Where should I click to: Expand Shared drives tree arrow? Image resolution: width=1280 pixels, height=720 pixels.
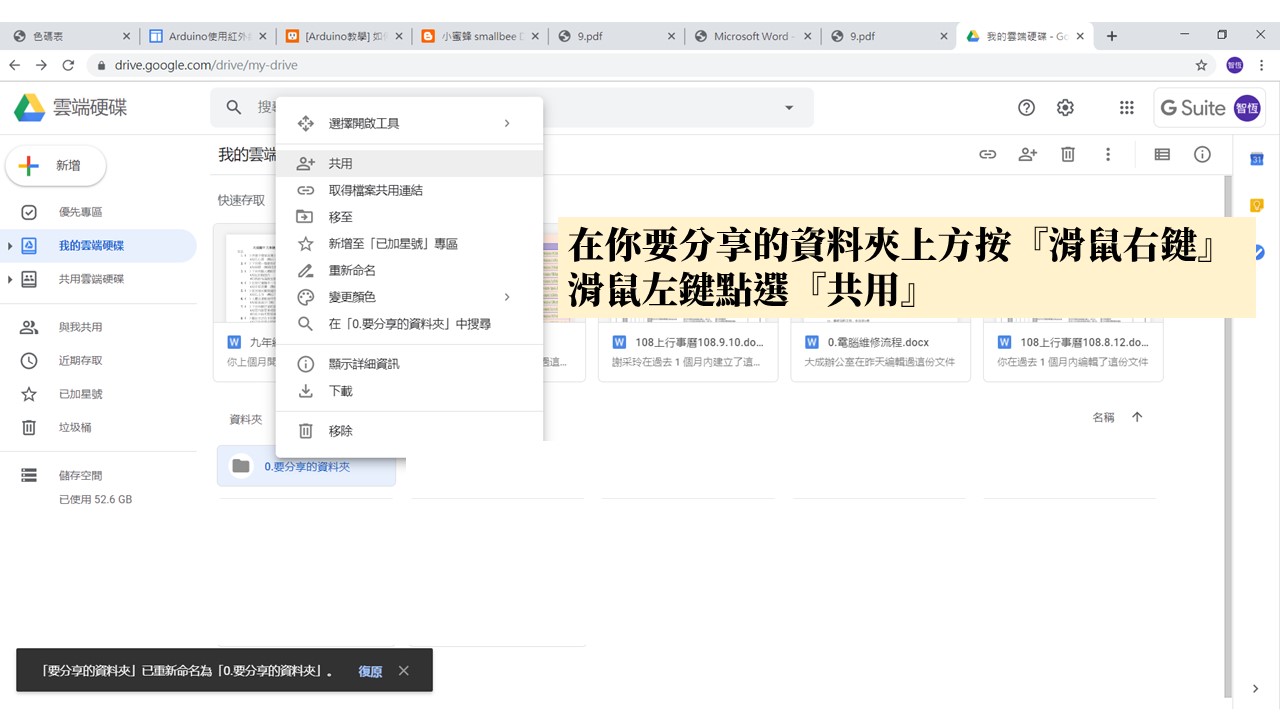tap(10, 279)
